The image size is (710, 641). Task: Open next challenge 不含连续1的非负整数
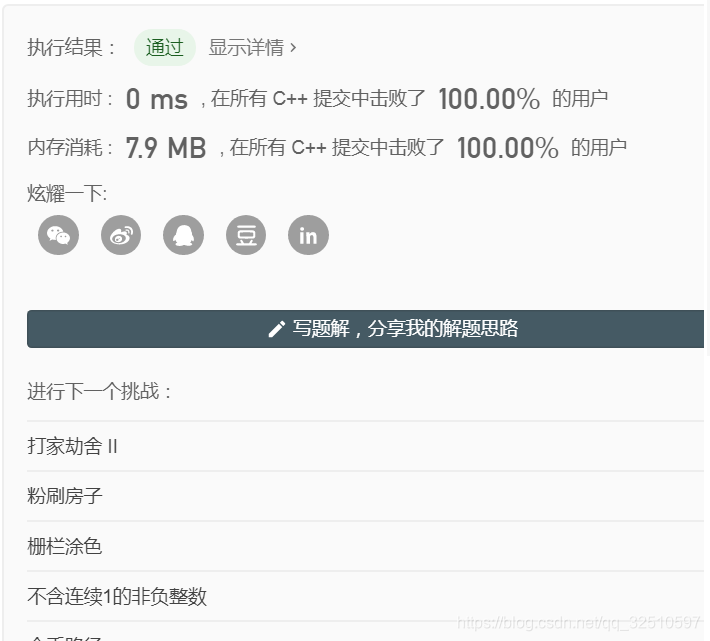pos(117,597)
